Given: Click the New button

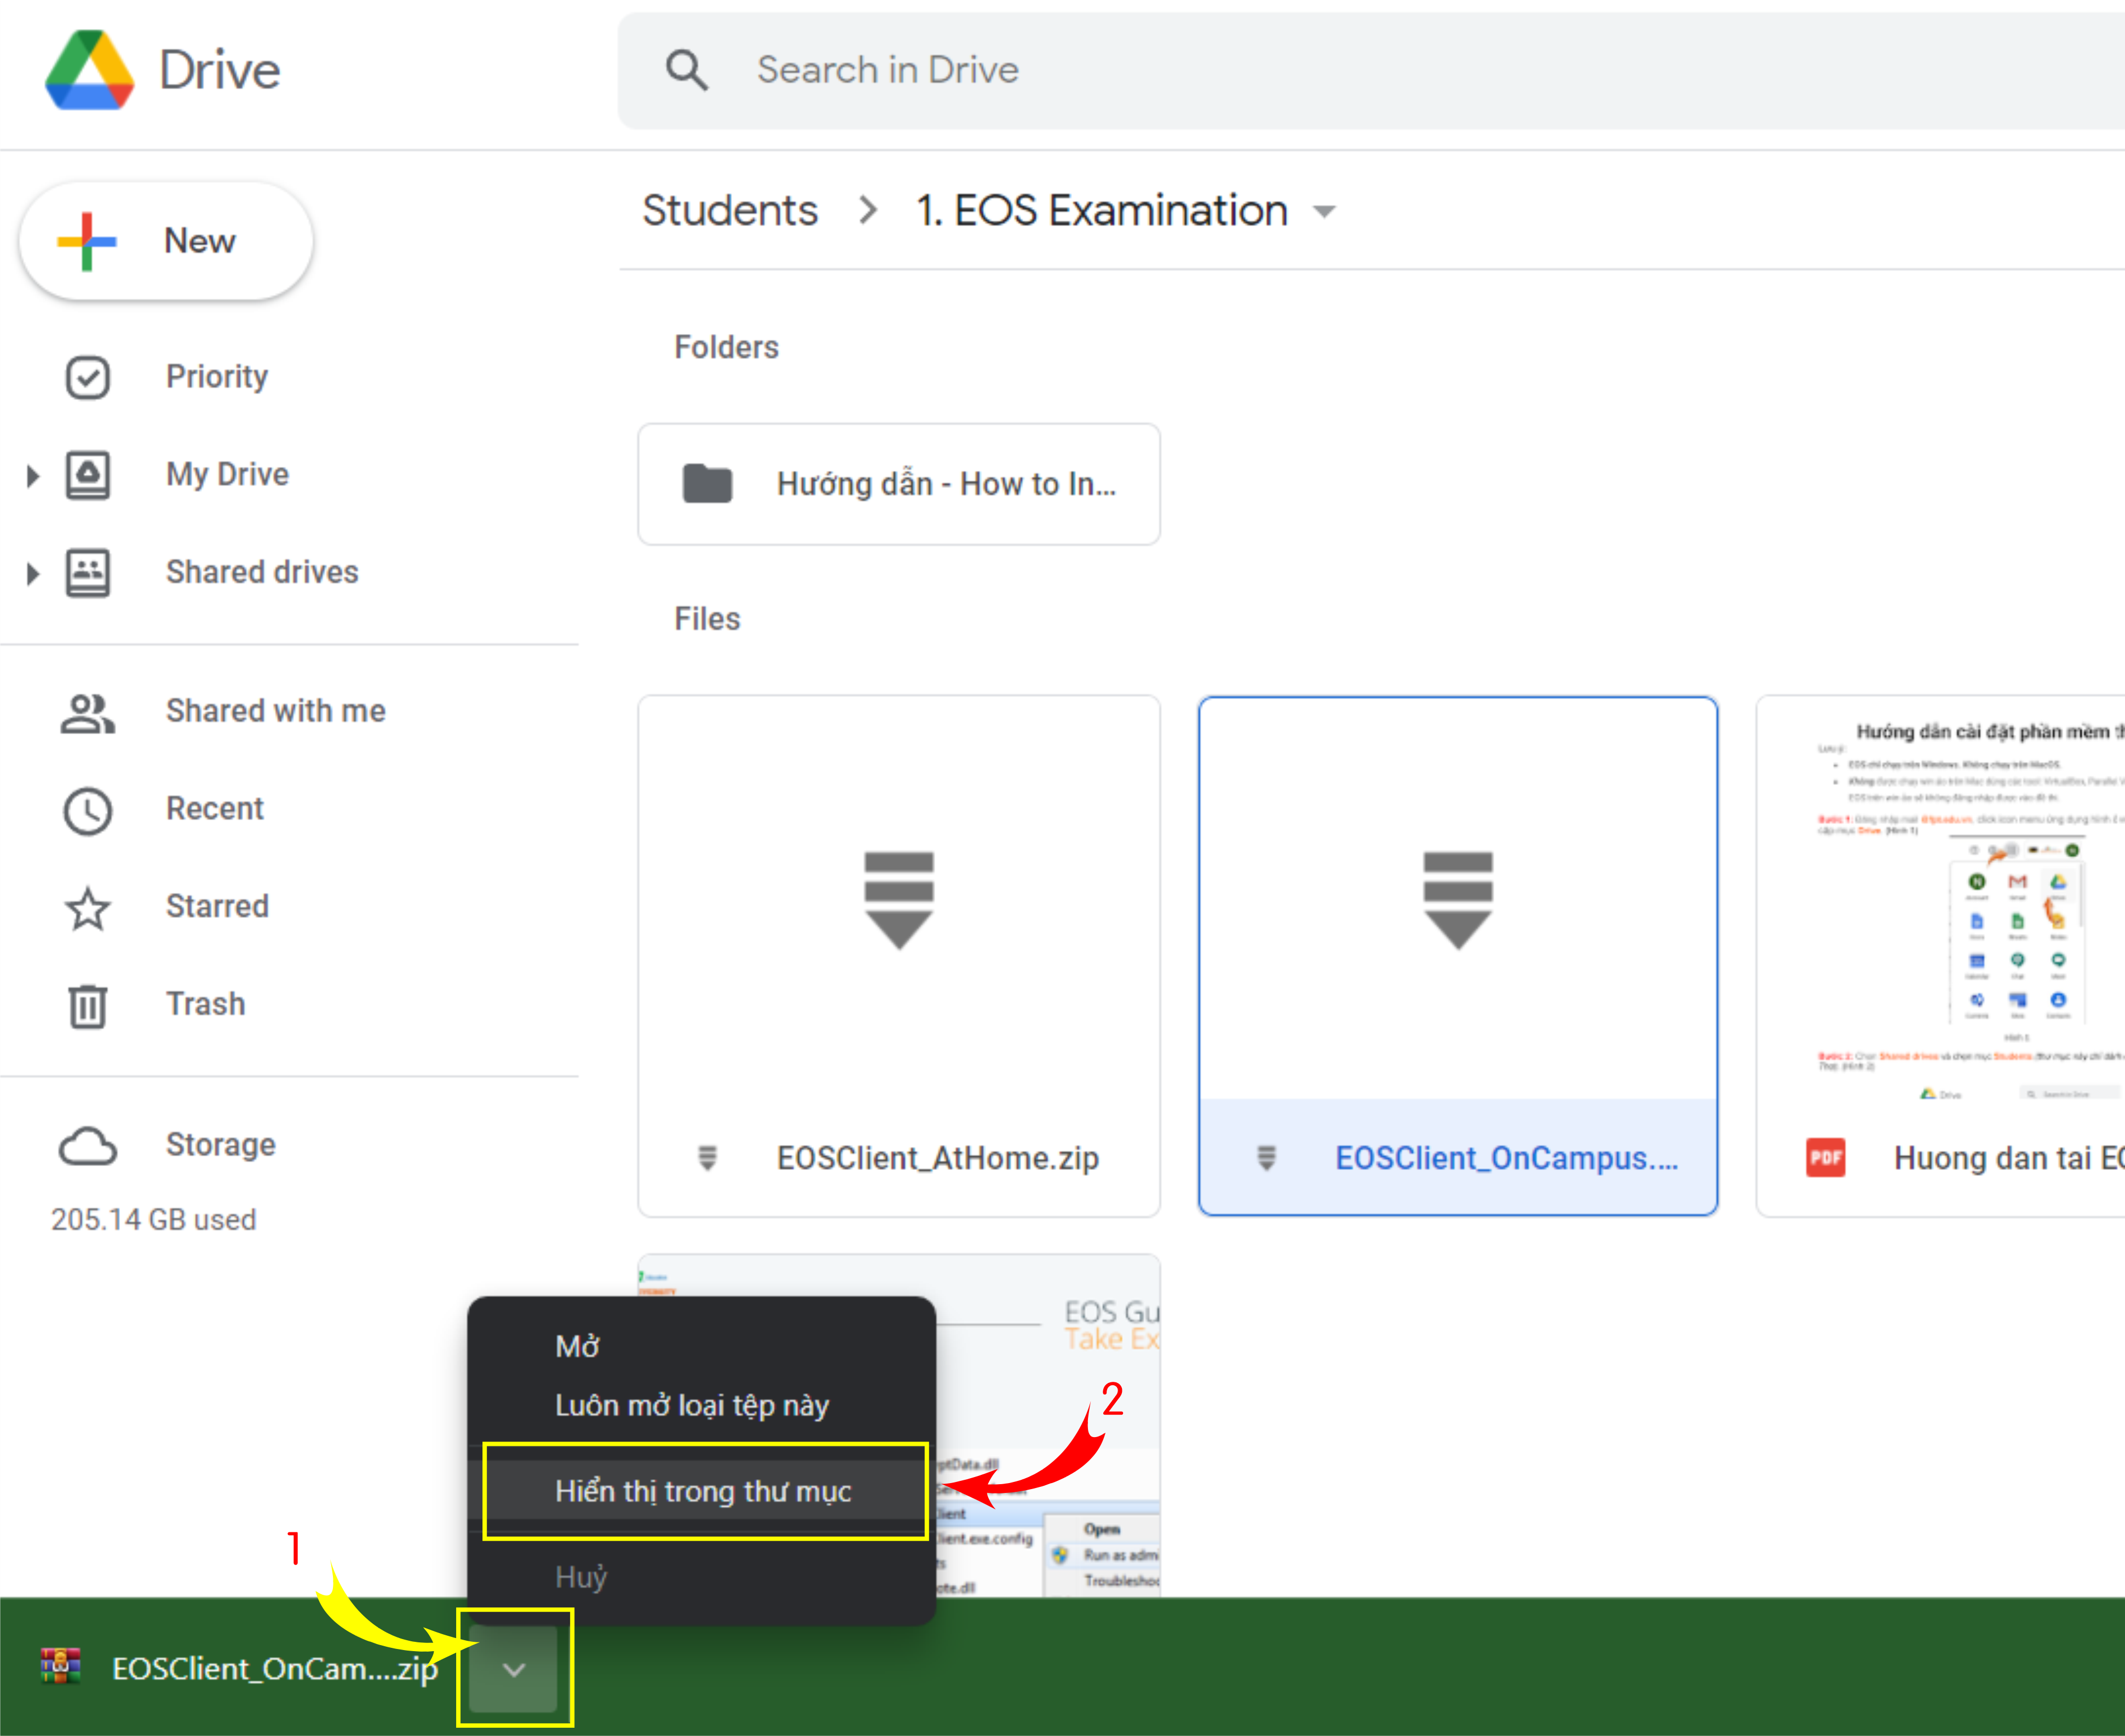Looking at the screenshot, I should [x=166, y=240].
